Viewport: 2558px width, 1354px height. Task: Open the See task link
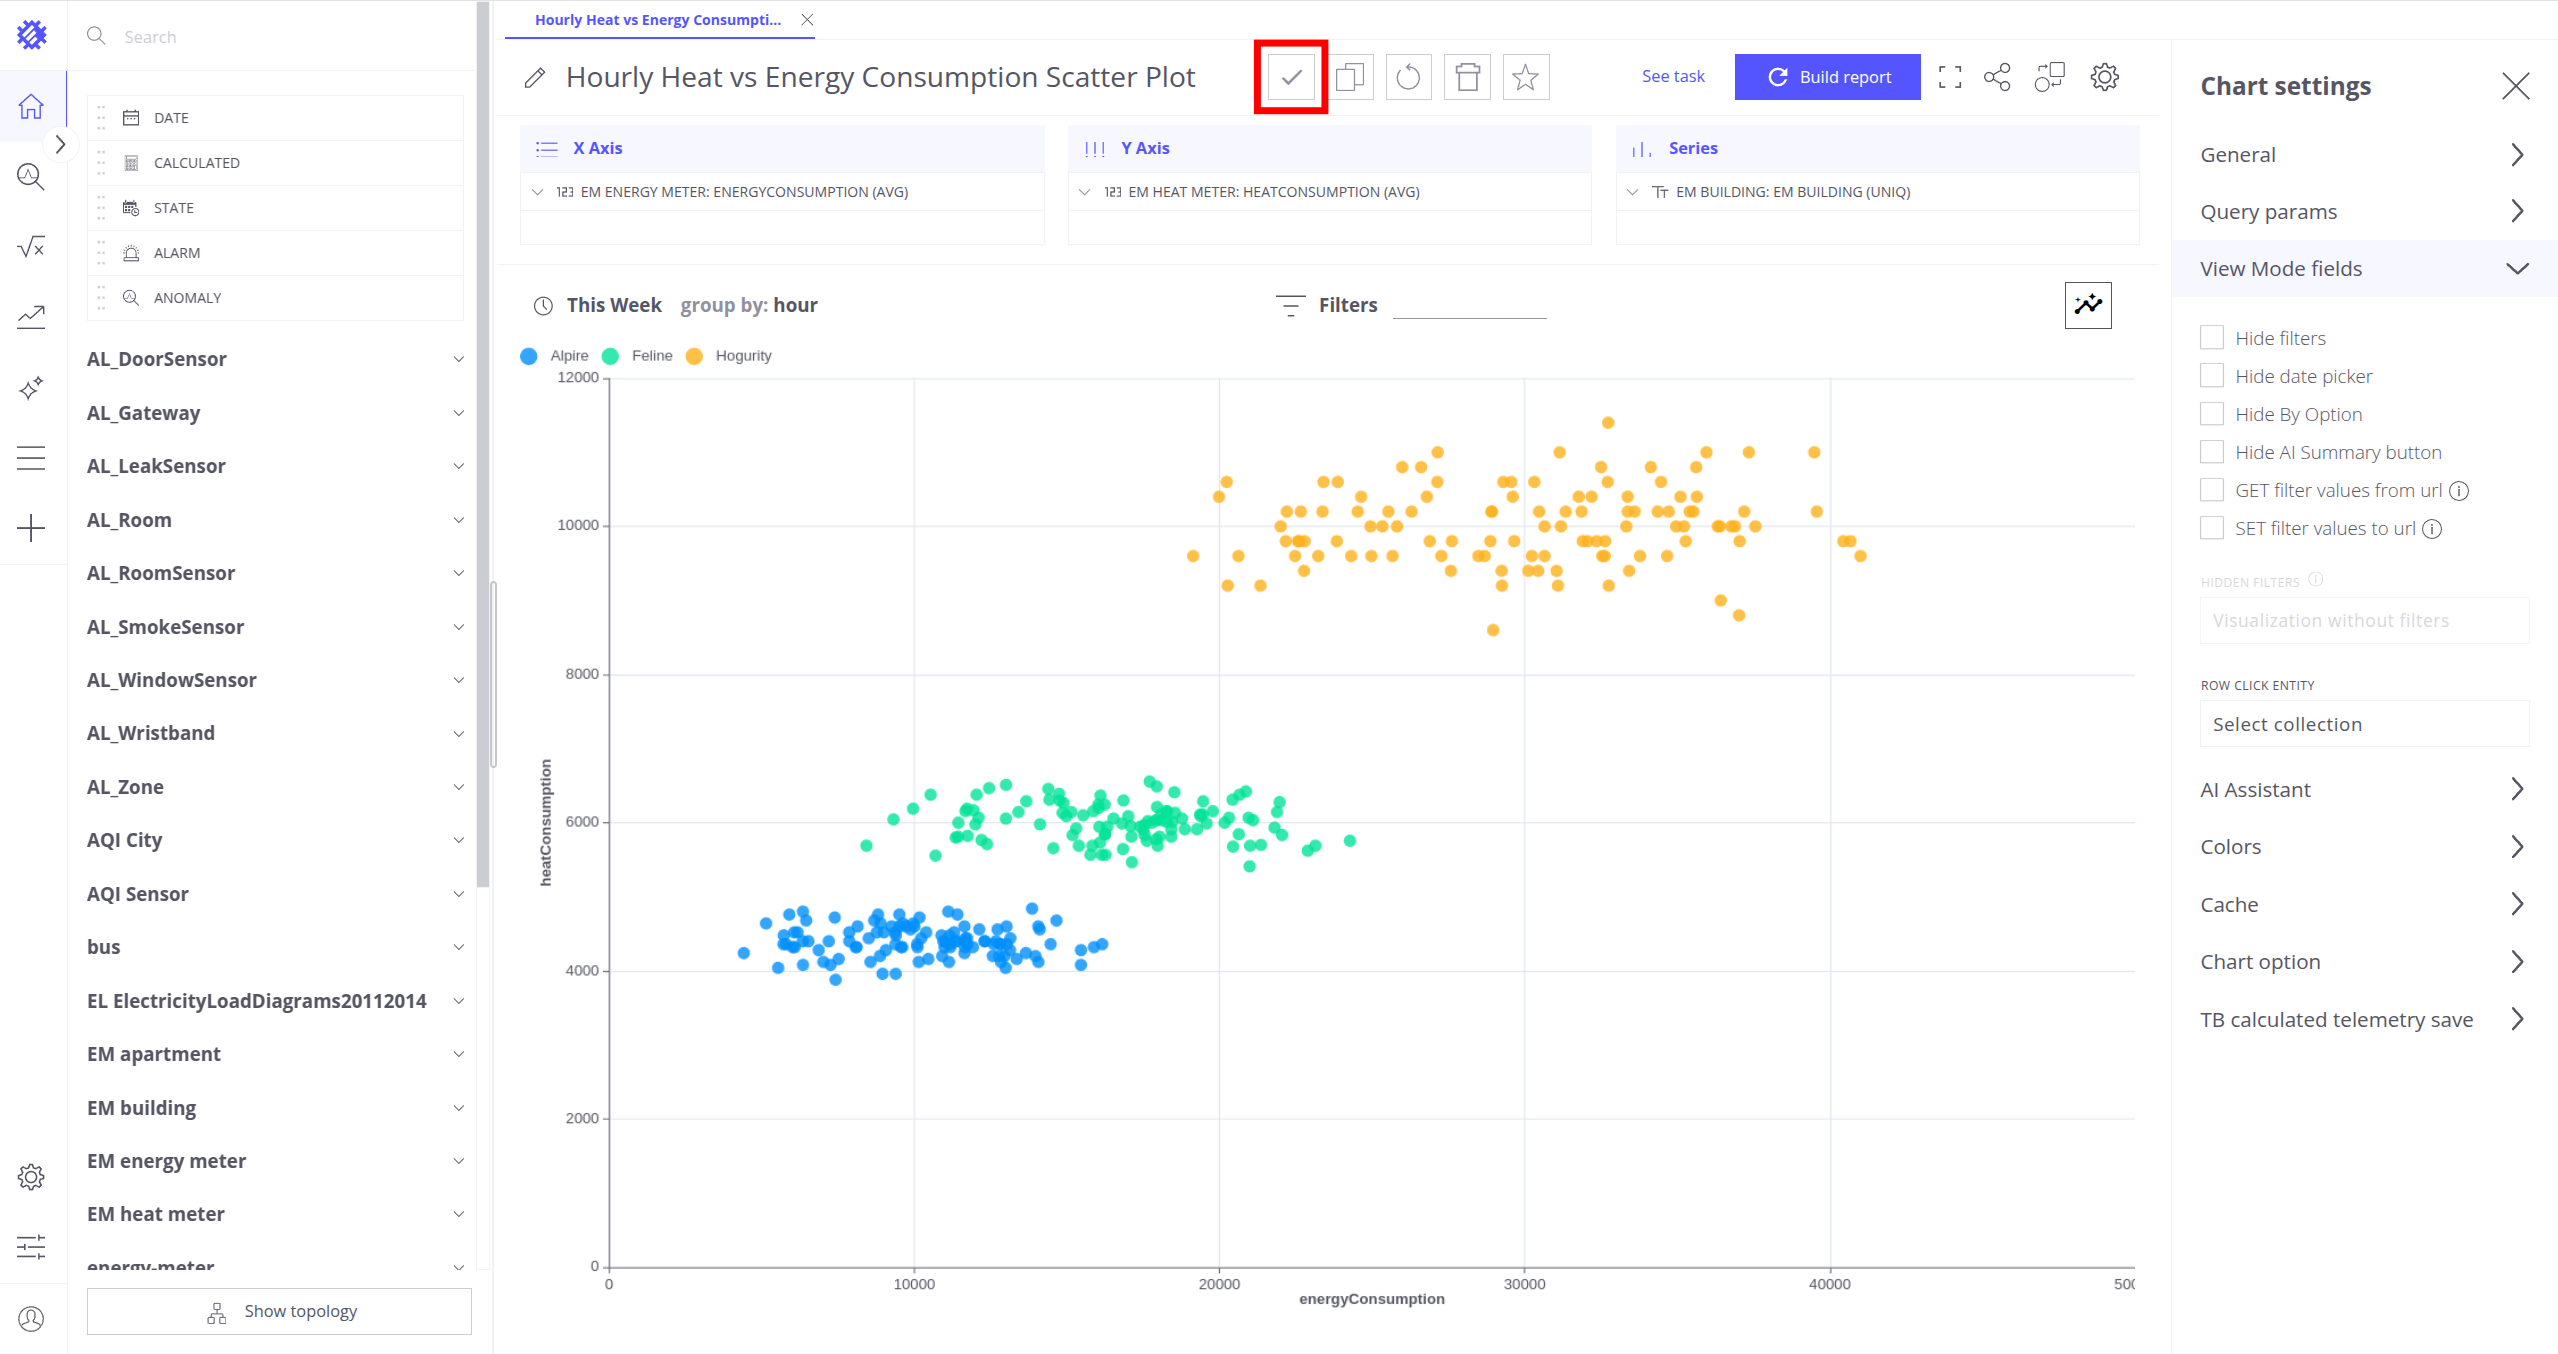tap(1673, 76)
